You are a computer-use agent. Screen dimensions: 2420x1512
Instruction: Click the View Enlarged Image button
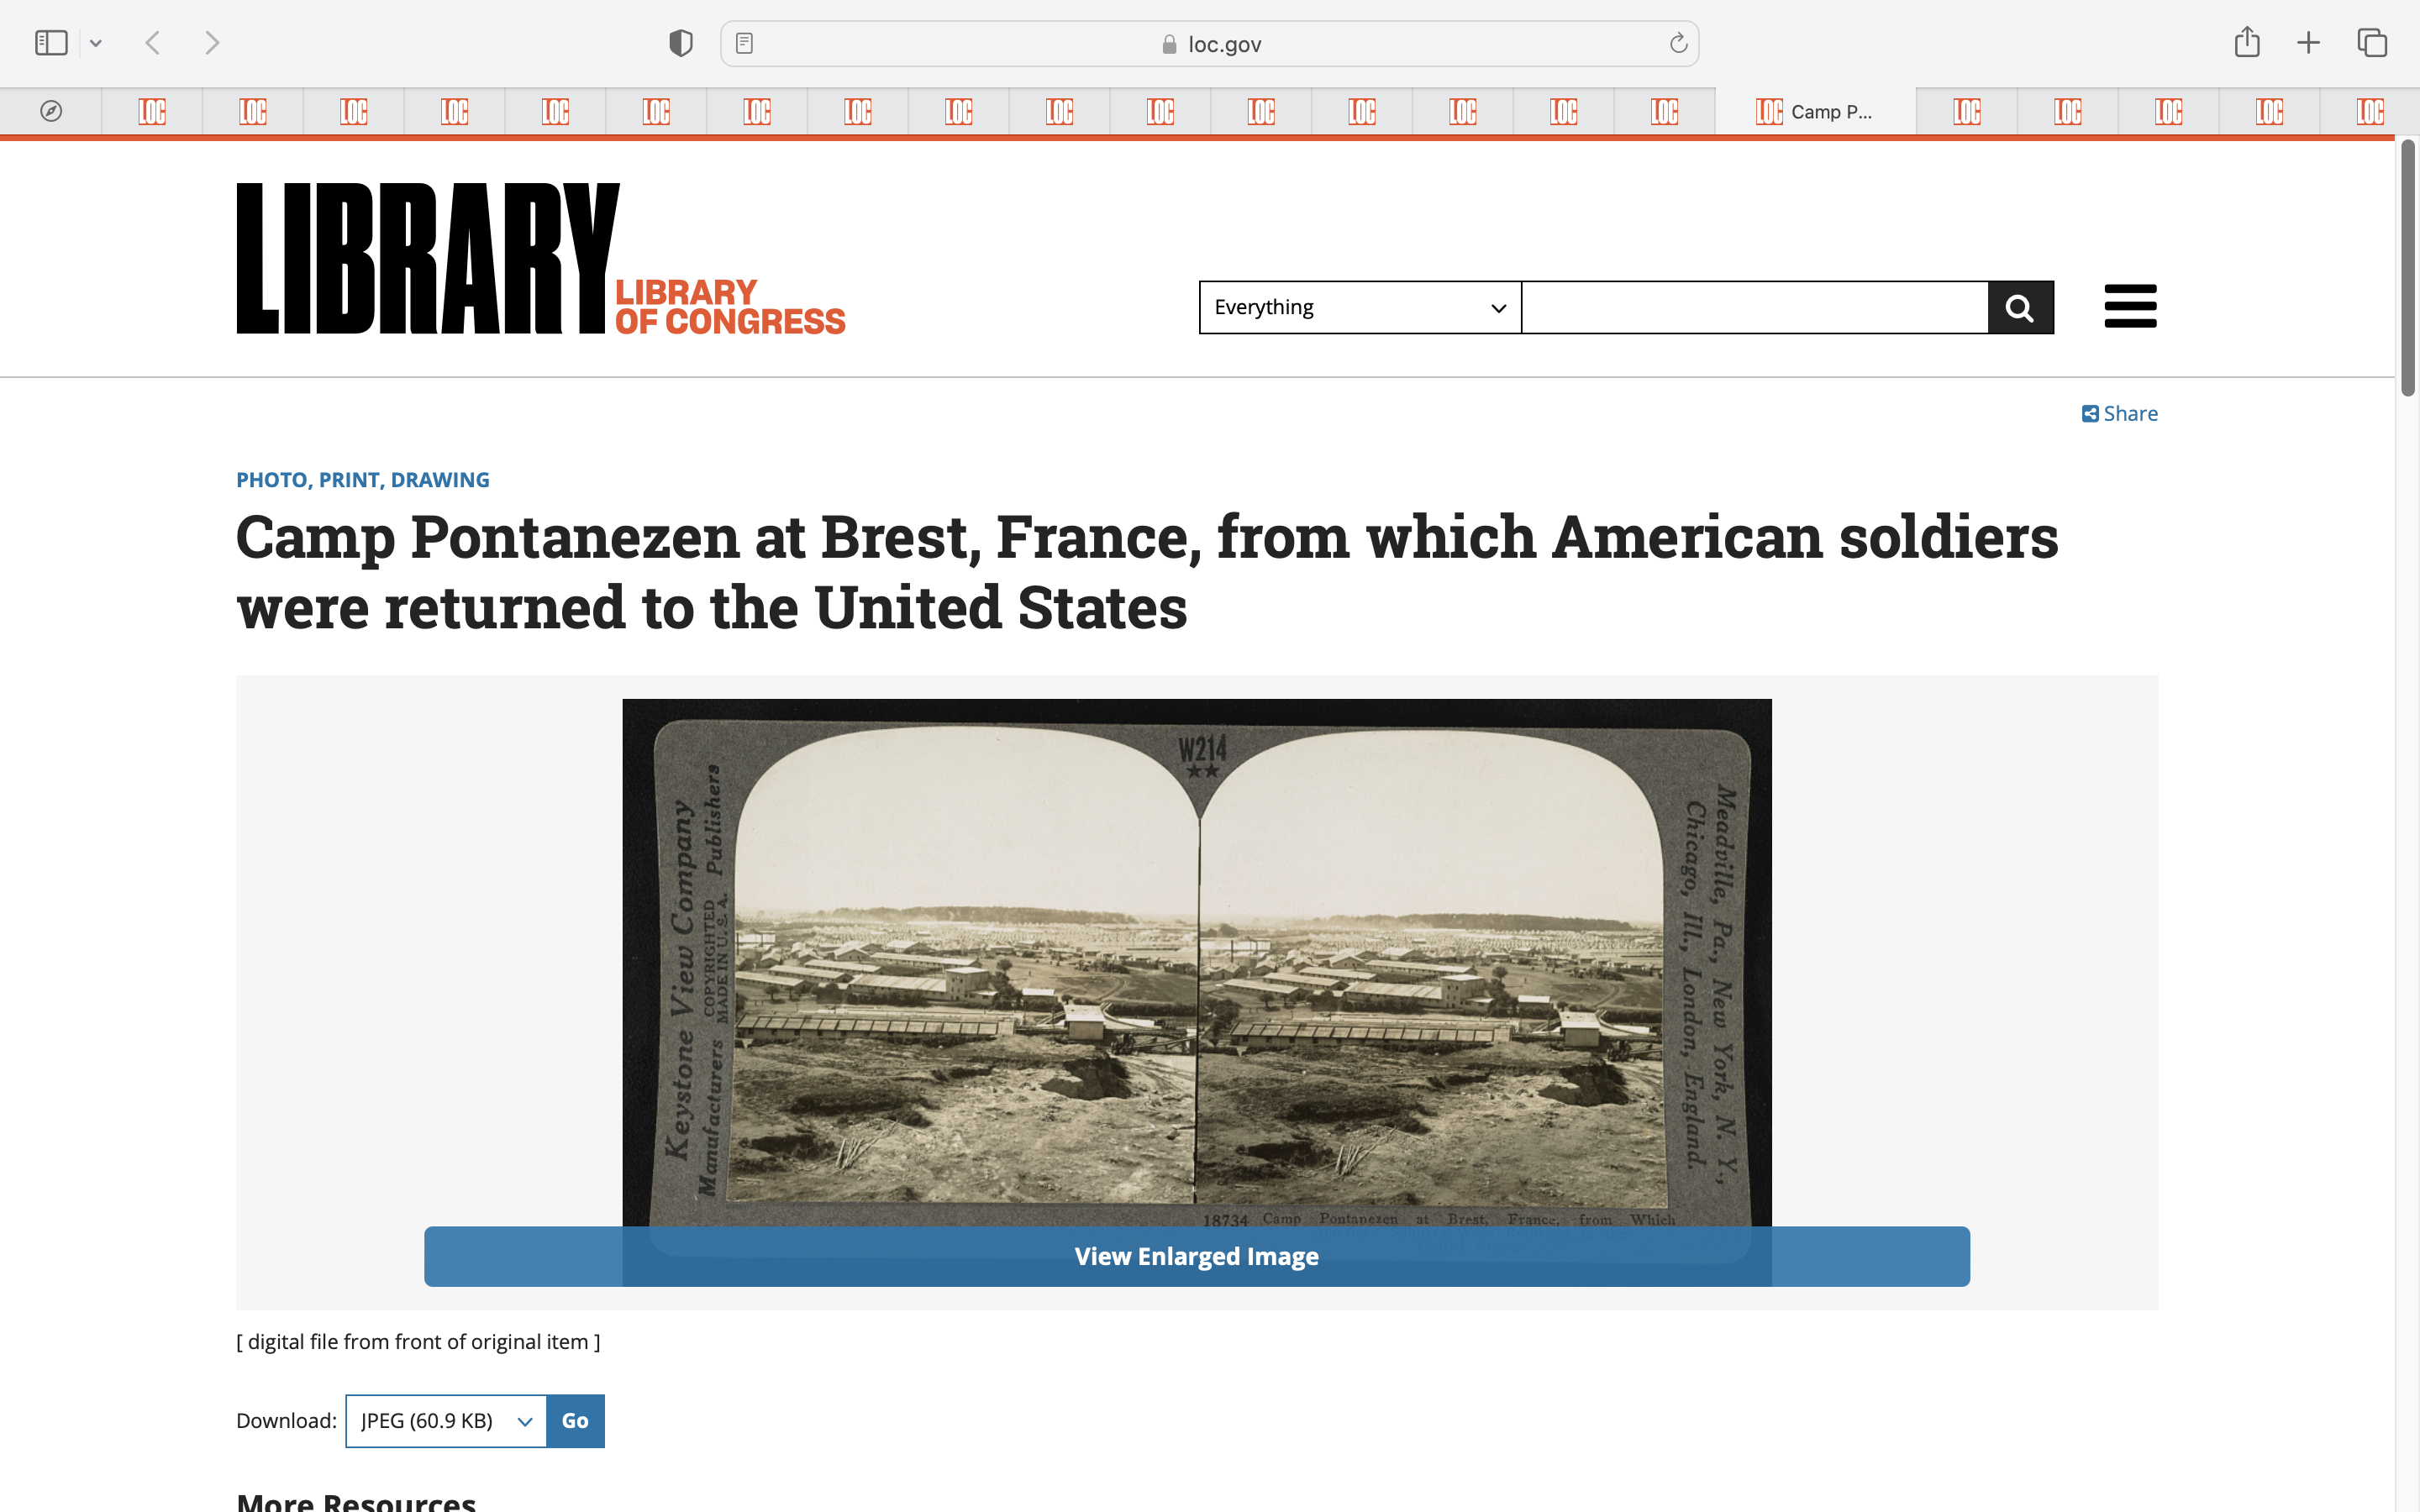point(1196,1256)
